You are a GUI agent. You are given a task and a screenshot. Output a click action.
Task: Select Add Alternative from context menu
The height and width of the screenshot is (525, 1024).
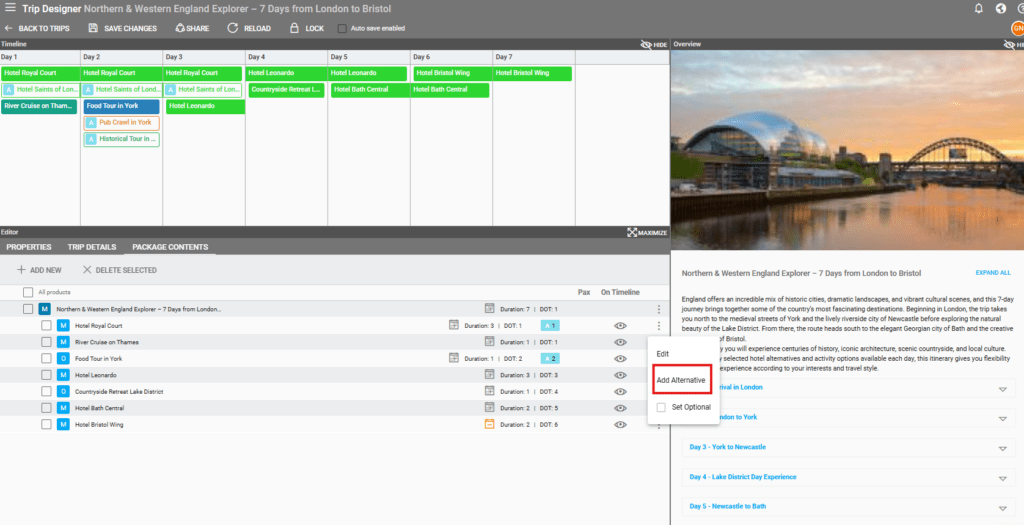pyautogui.click(x=680, y=380)
